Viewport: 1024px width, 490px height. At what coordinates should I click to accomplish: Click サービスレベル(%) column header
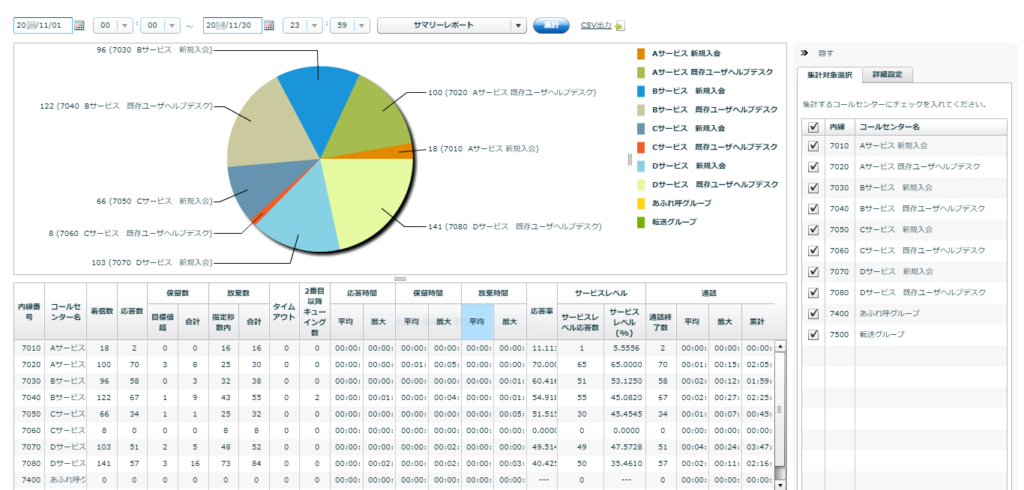click(624, 321)
